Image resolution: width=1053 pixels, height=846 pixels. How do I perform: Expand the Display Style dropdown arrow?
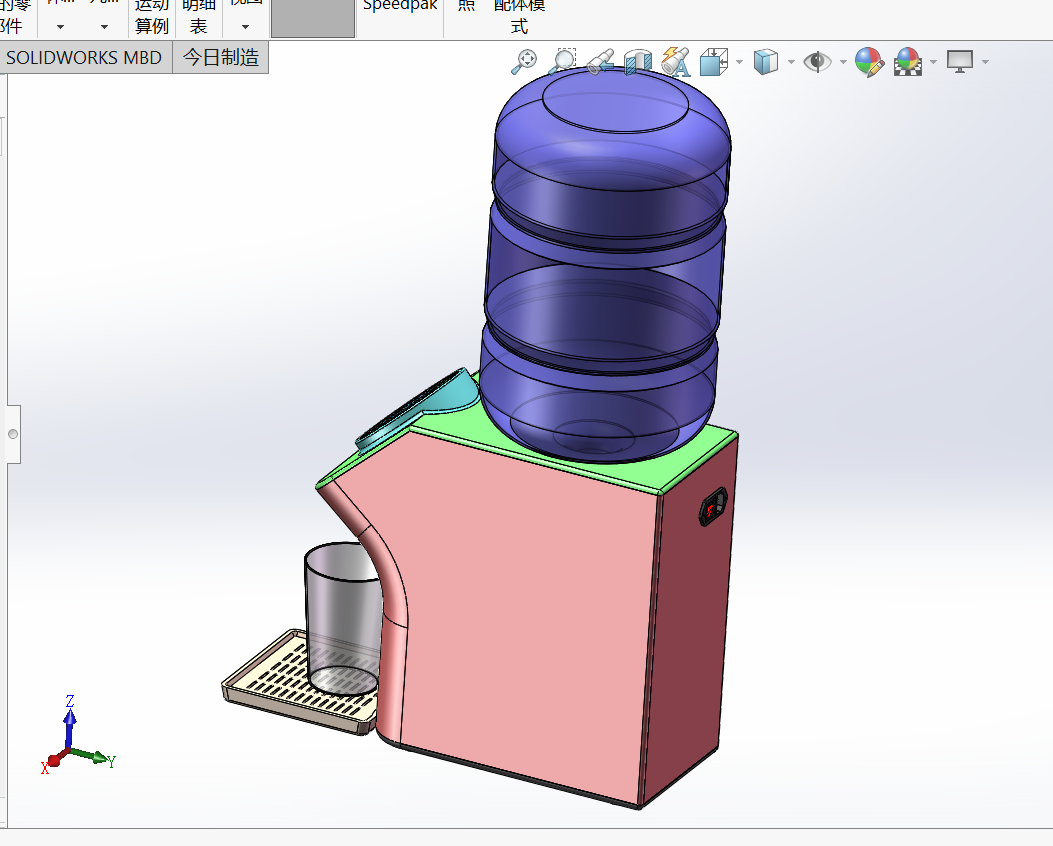coord(791,62)
